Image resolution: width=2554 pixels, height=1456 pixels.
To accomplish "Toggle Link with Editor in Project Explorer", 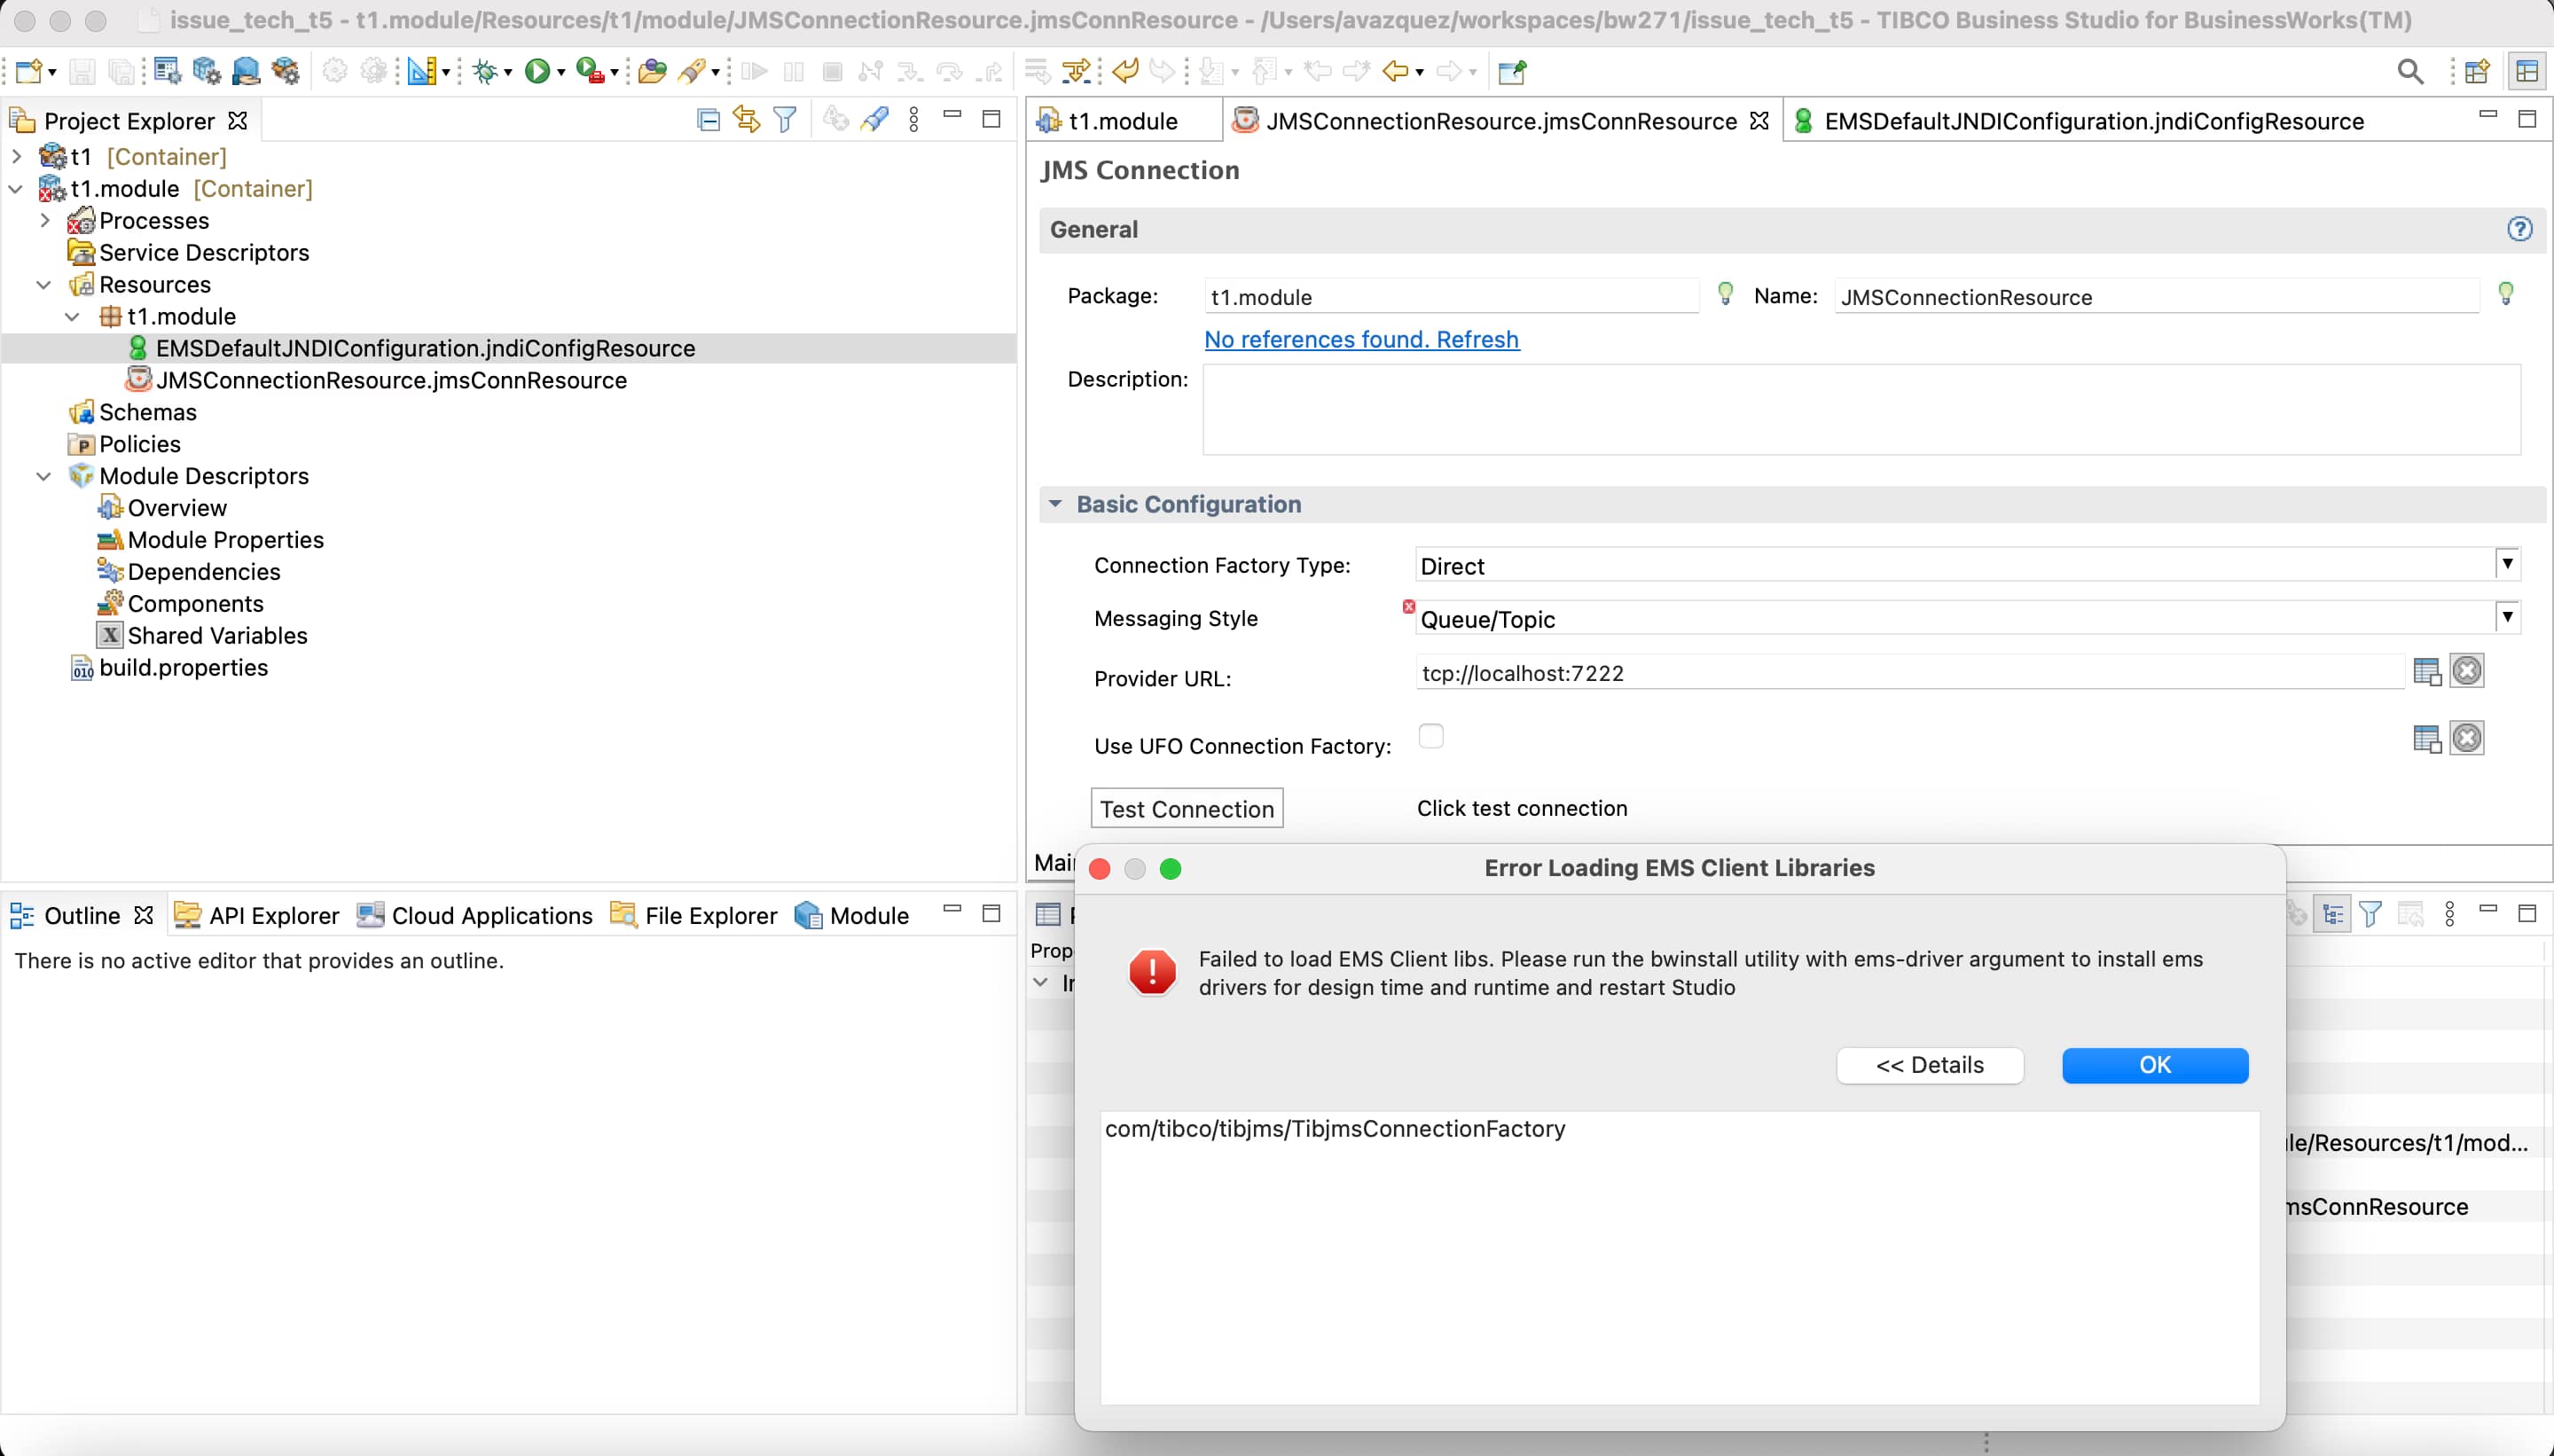I will tap(745, 119).
